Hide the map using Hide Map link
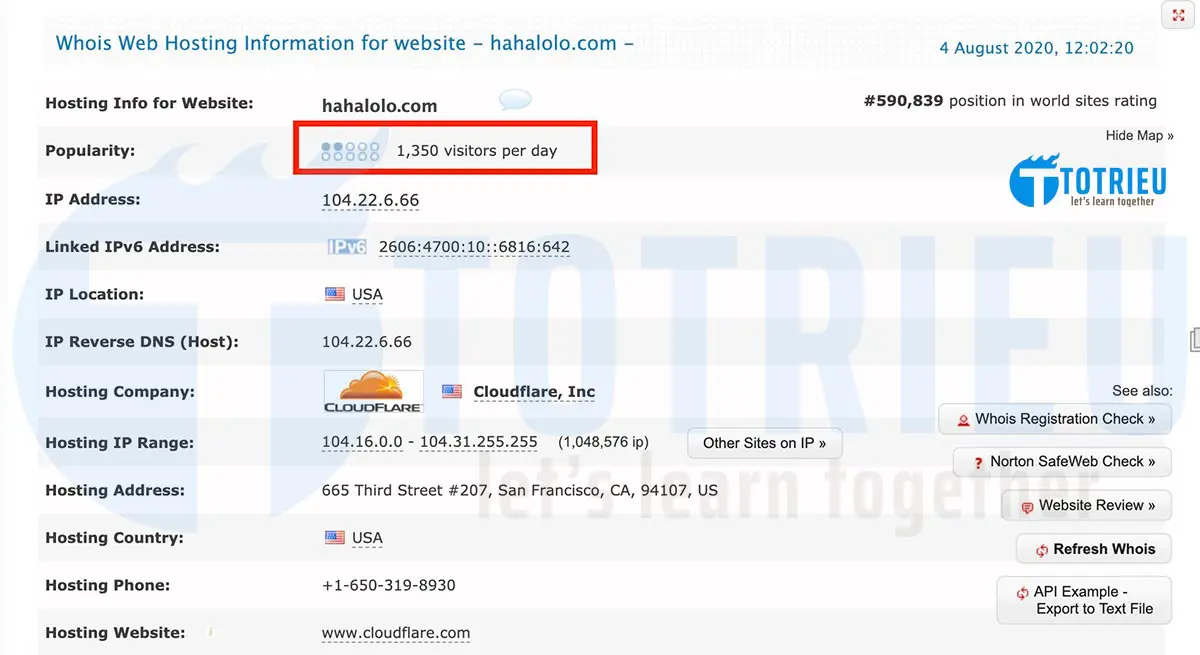This screenshot has width=1200, height=655. [1139, 134]
